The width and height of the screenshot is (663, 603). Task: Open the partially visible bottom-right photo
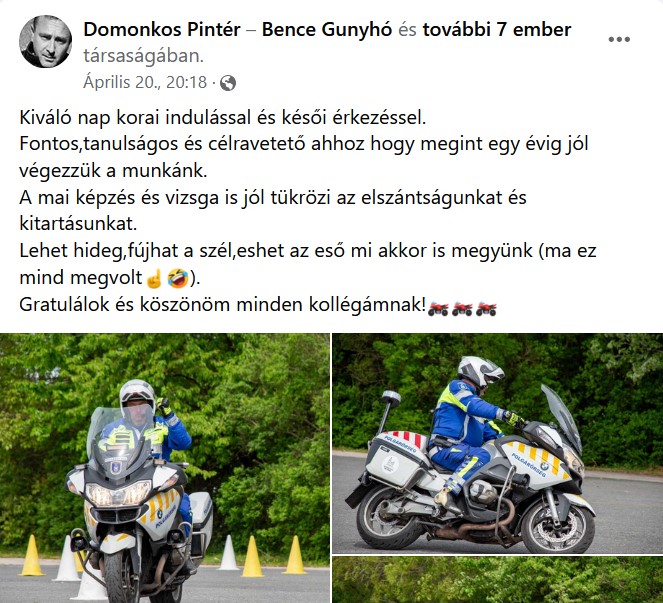pos(498,580)
